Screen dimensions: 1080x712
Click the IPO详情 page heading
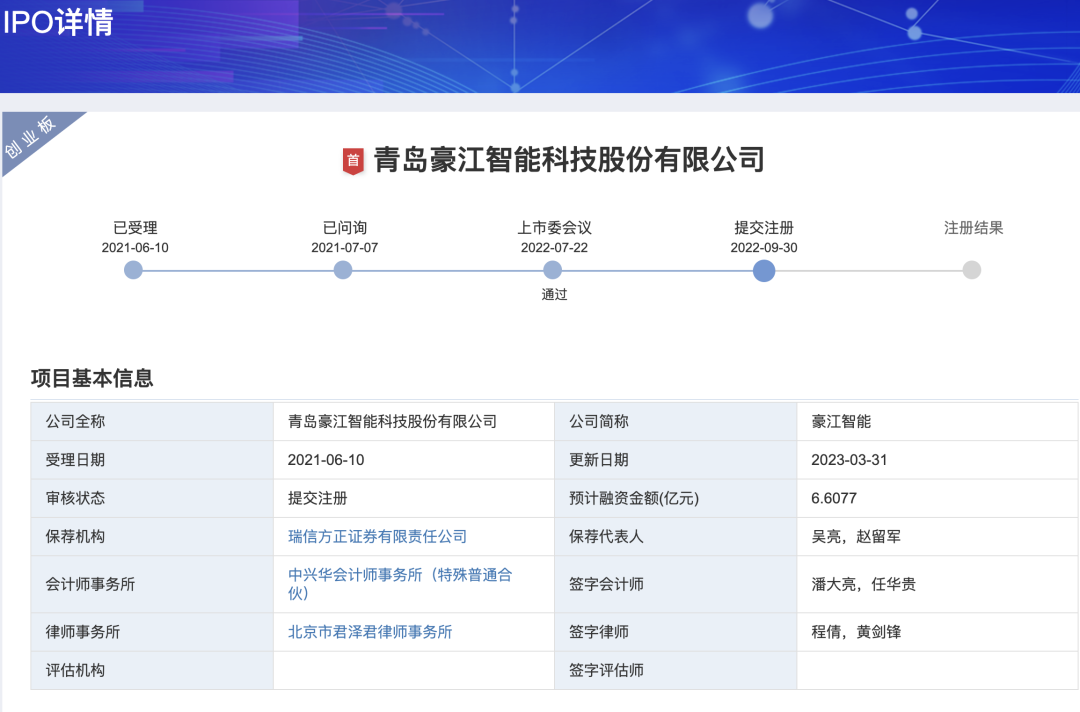(58, 23)
